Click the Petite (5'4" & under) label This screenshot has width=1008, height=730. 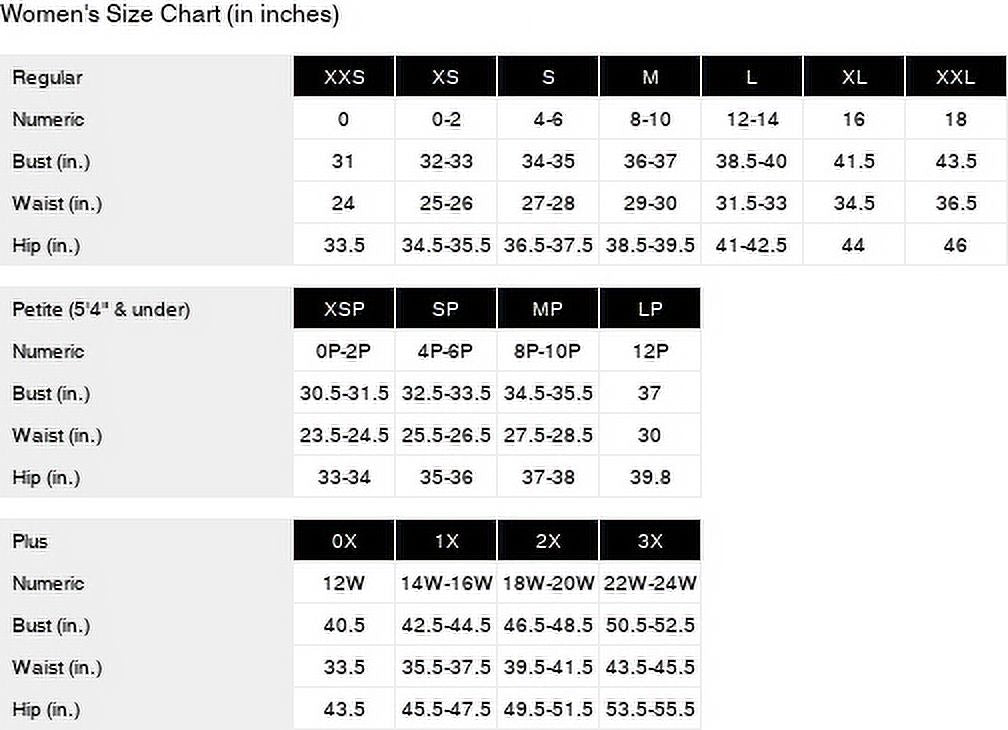tap(101, 309)
